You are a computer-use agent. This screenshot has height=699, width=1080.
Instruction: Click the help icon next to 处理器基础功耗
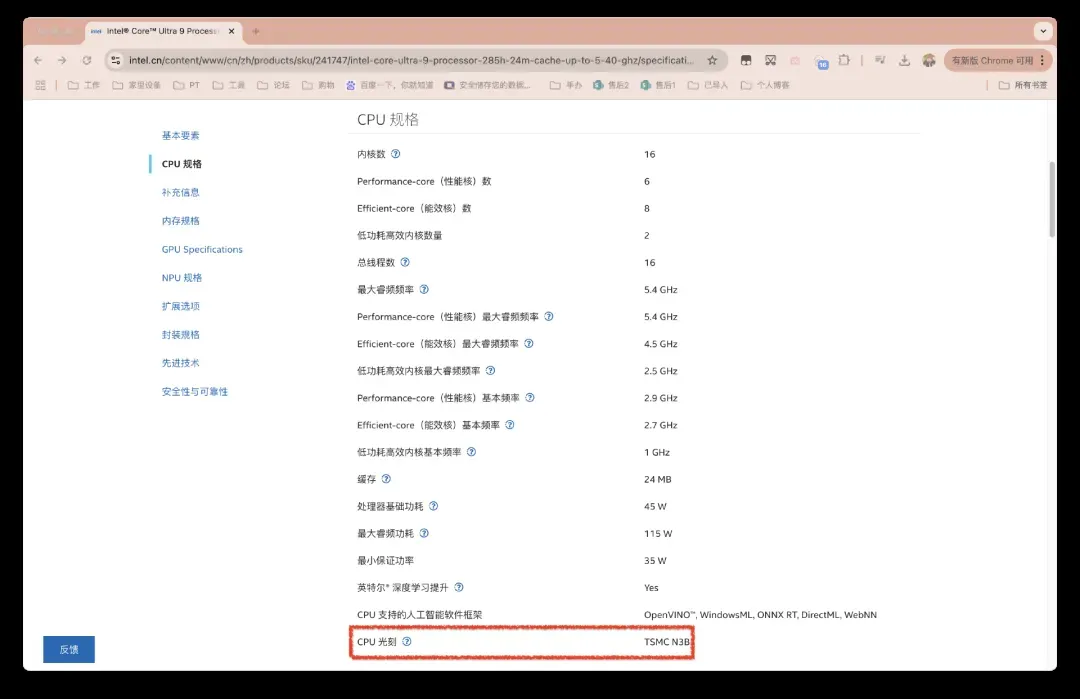point(433,506)
